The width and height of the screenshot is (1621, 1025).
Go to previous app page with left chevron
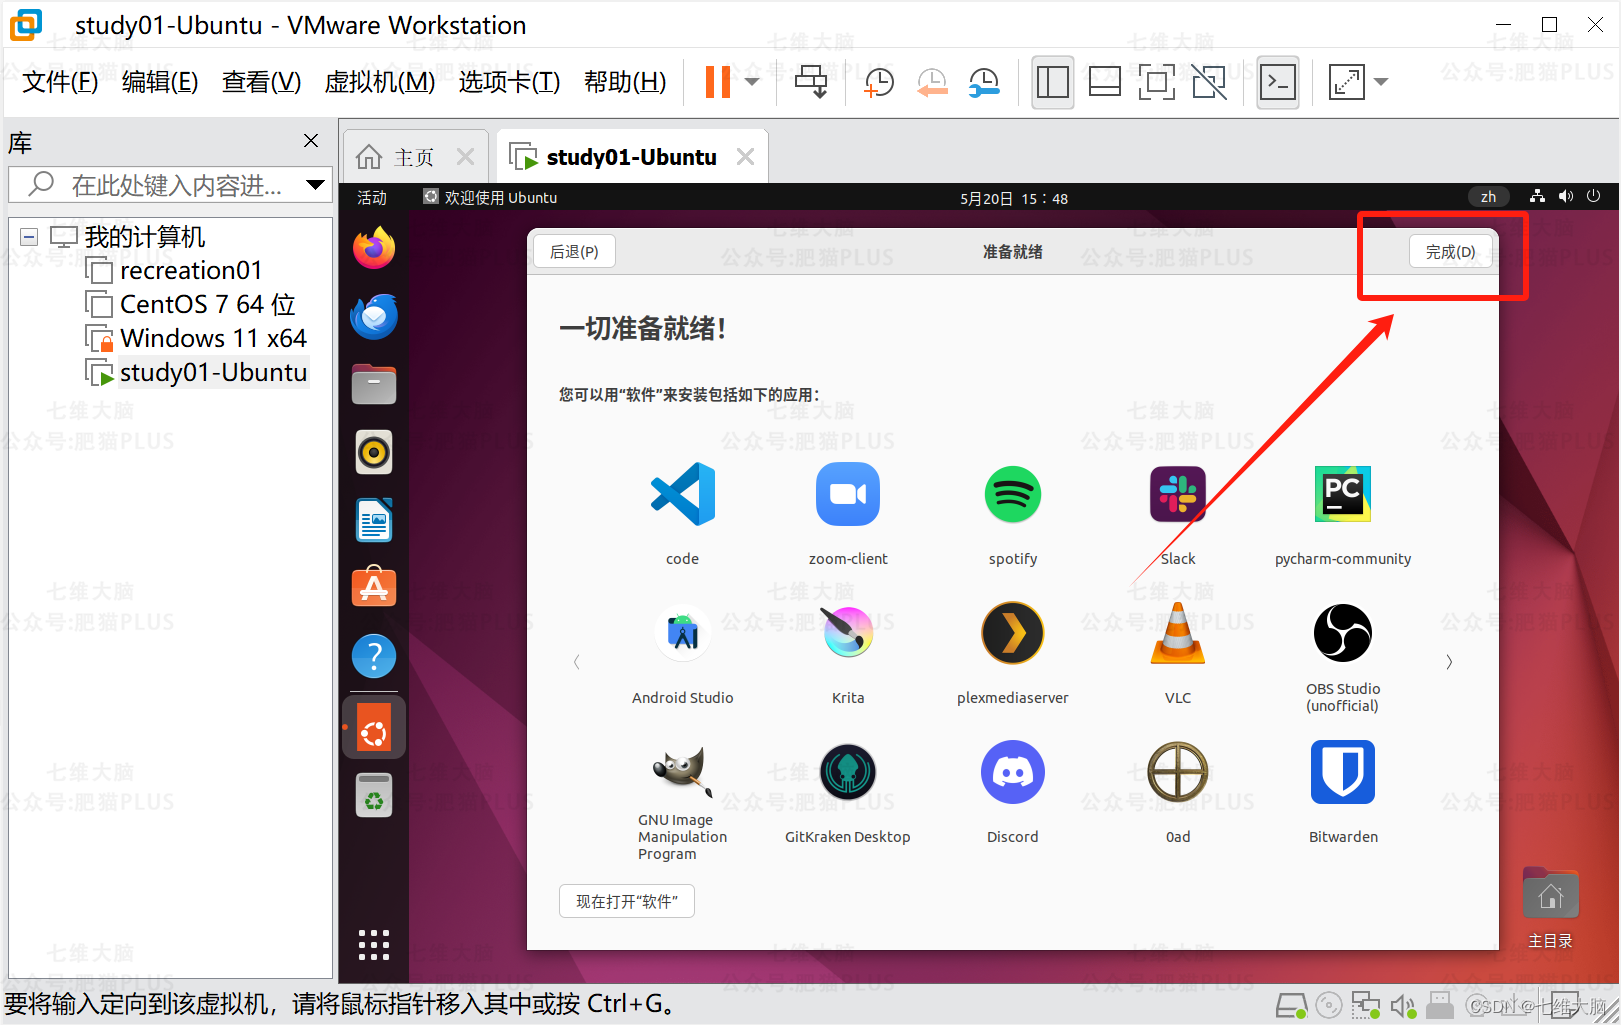(x=577, y=662)
